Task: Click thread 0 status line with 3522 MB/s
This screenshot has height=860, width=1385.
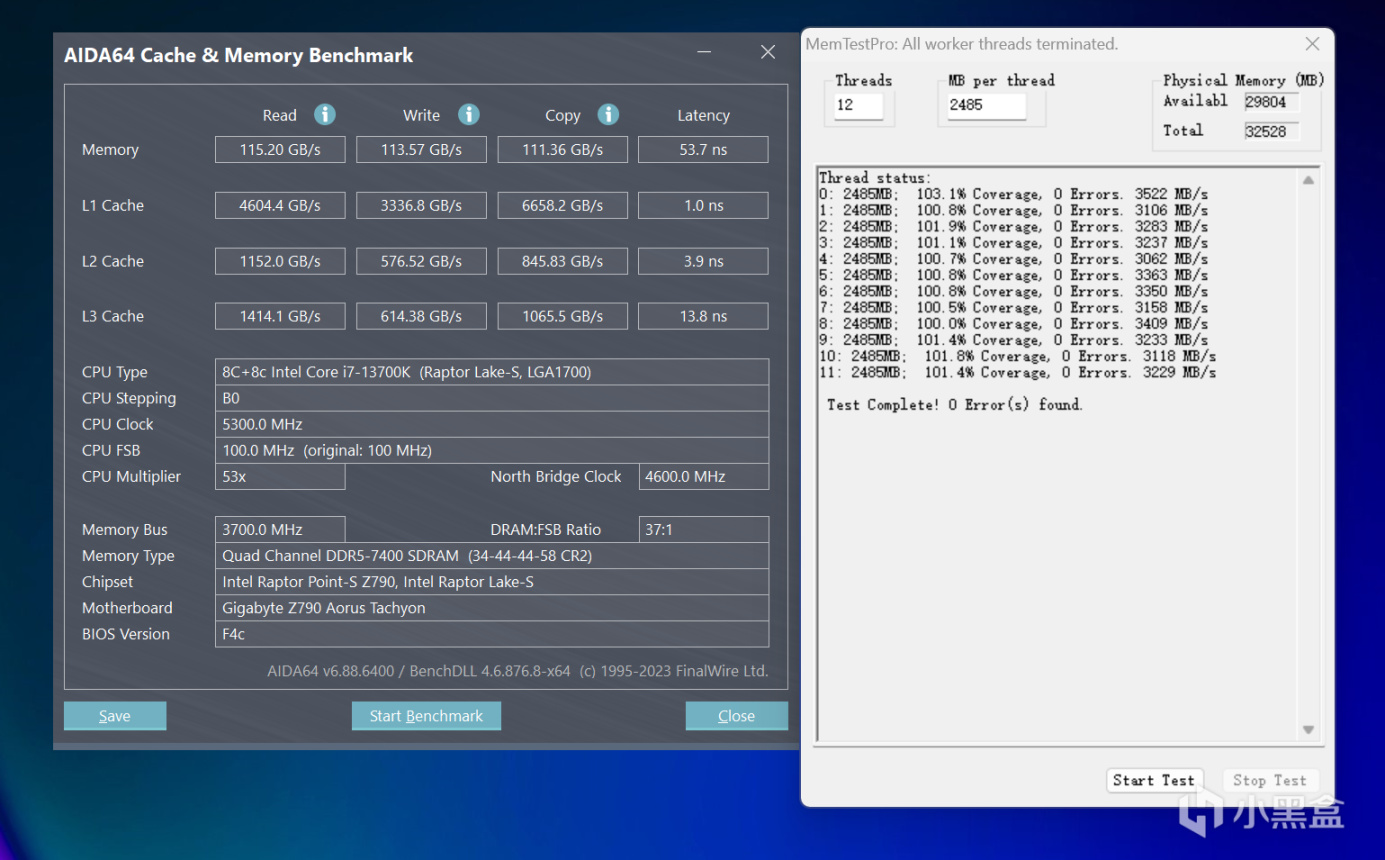Action: (1013, 194)
